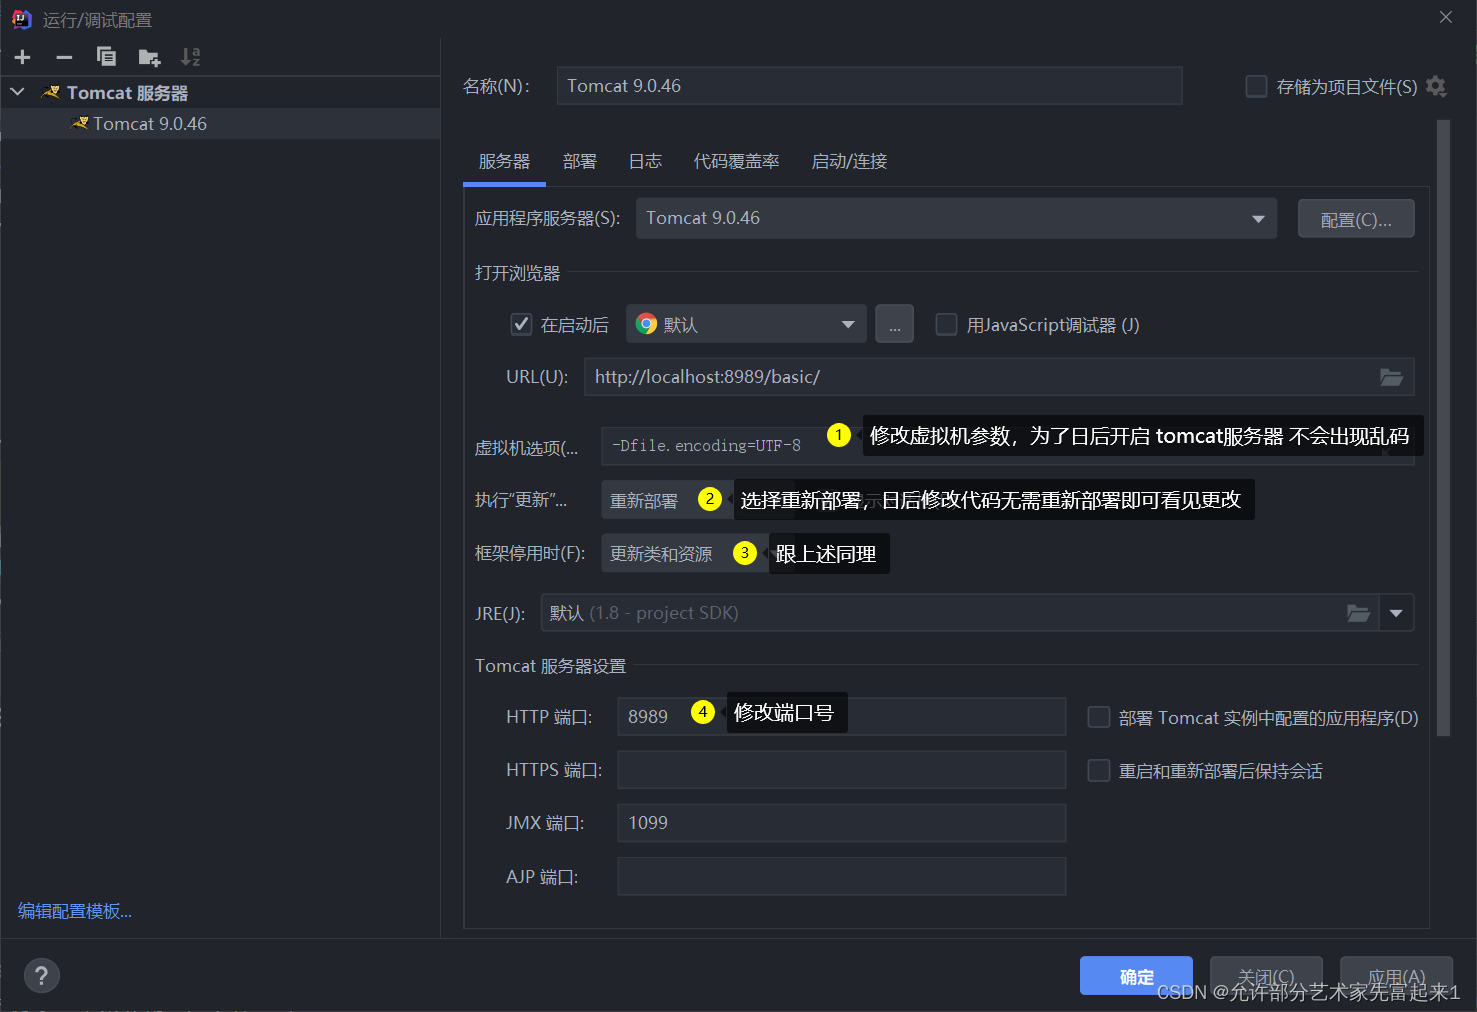Move configuration into new folder icon

(x=149, y=57)
